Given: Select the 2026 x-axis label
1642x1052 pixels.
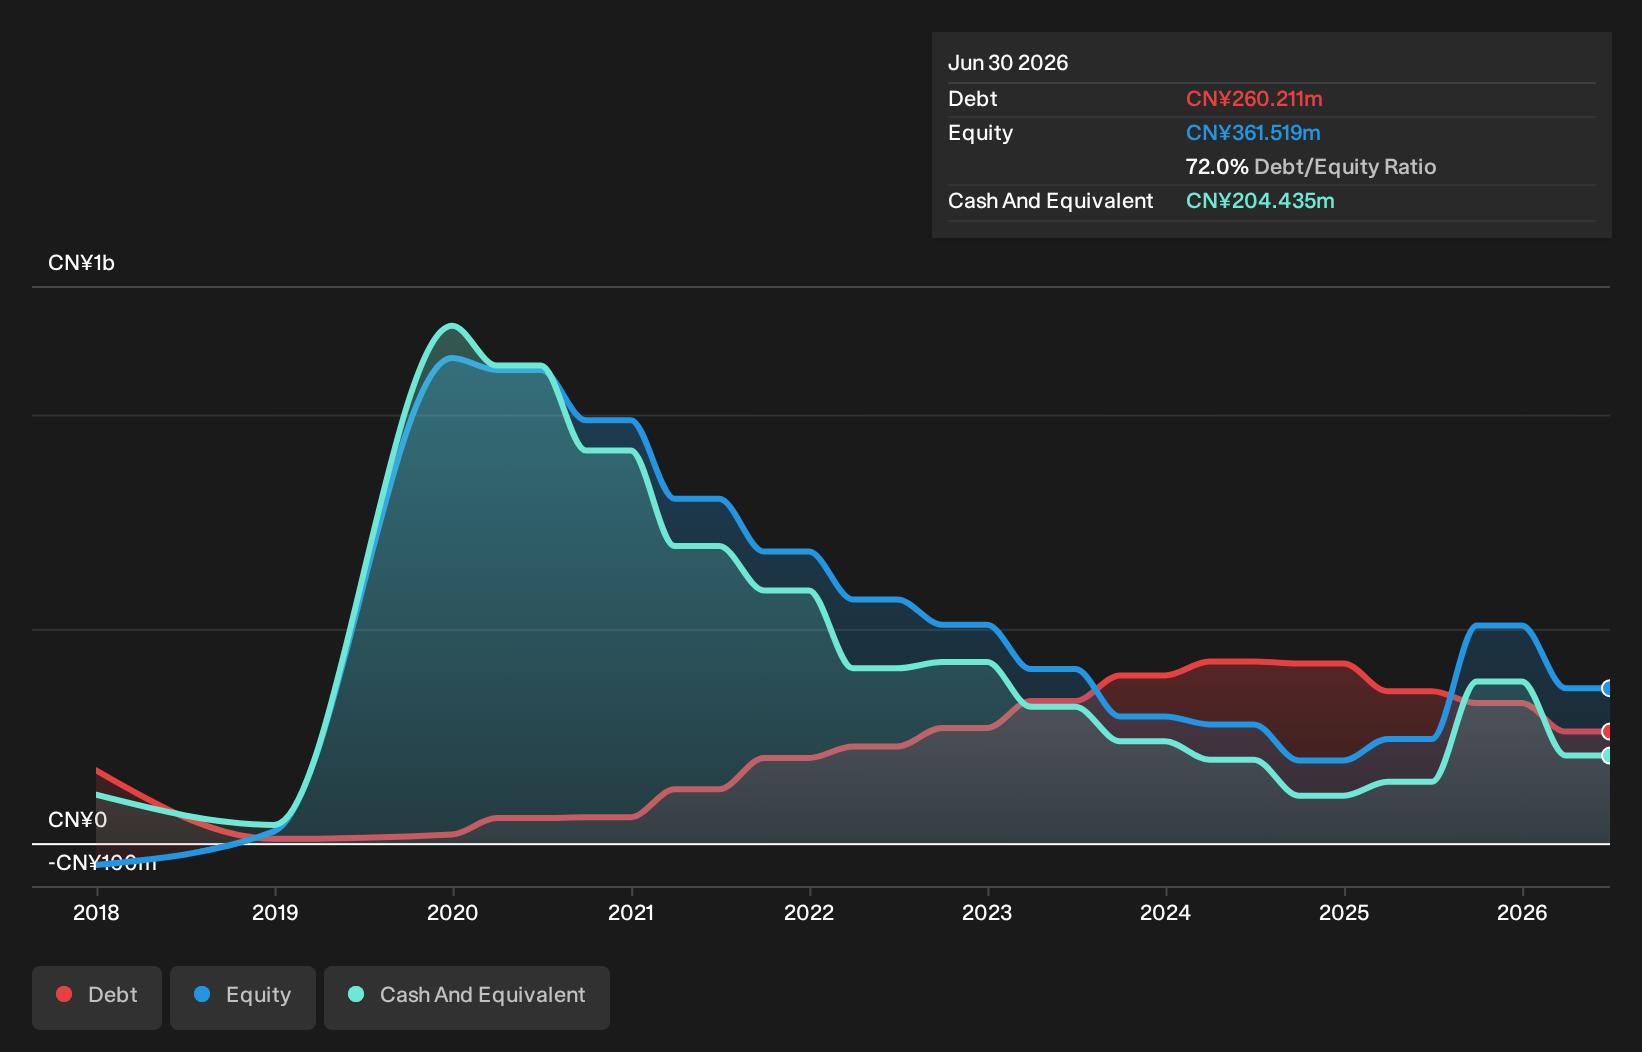Looking at the screenshot, I should pyautogui.click(x=1522, y=912).
